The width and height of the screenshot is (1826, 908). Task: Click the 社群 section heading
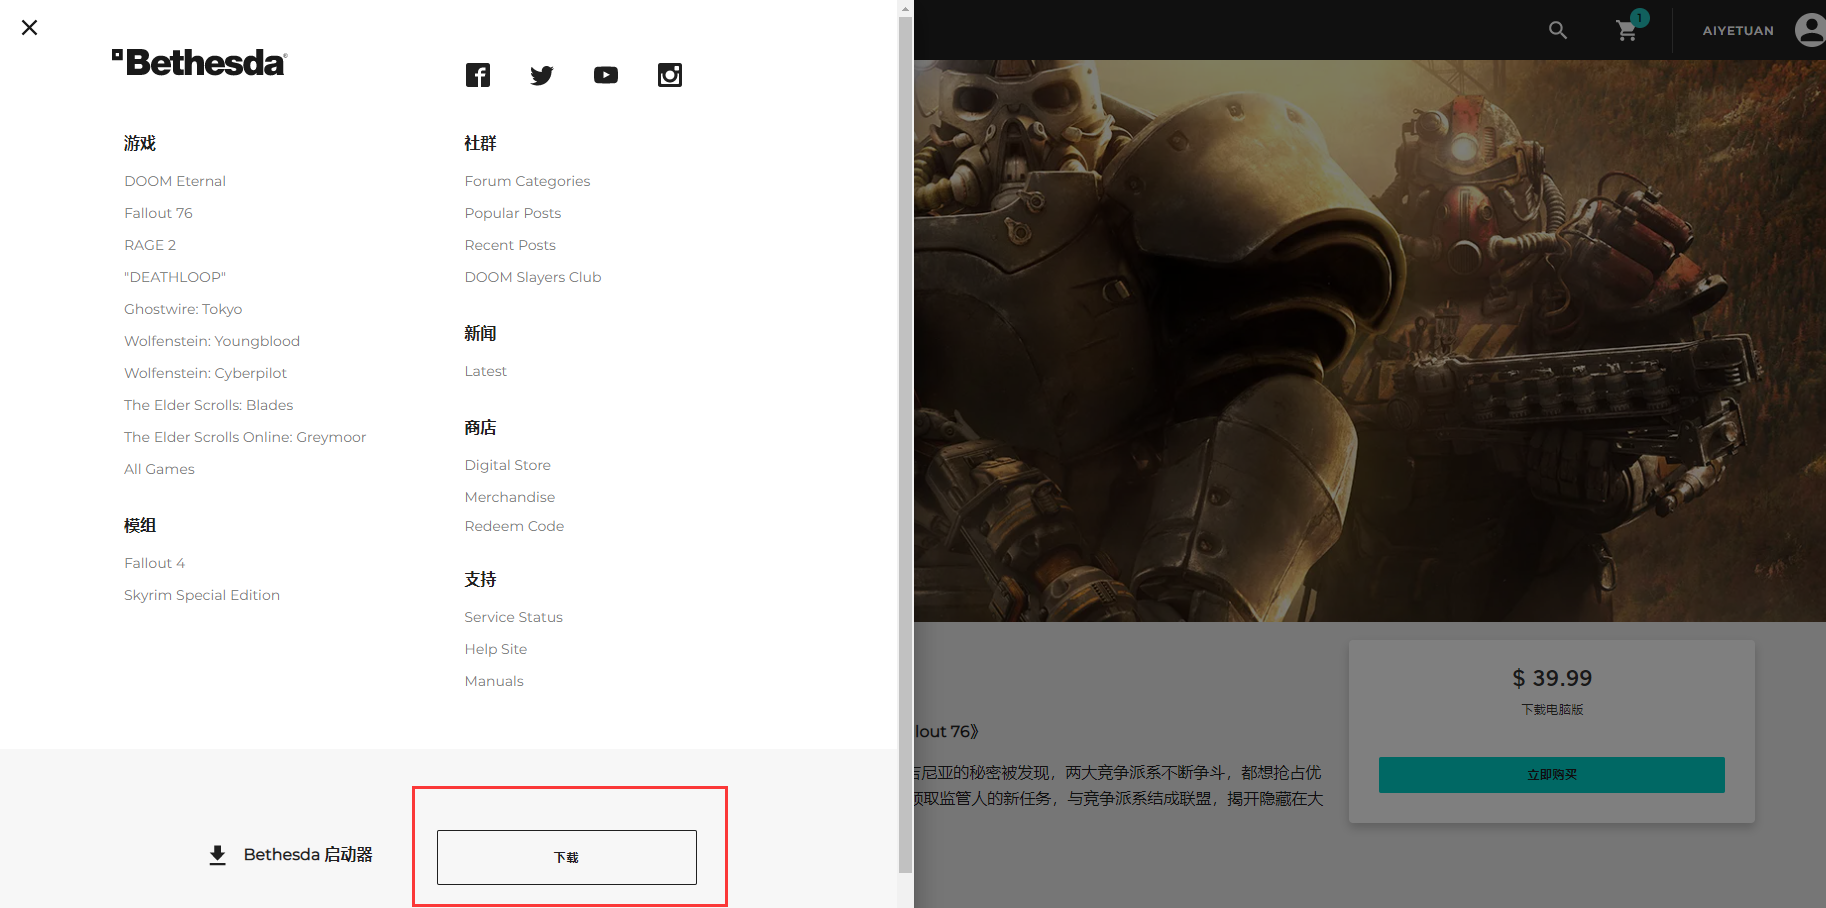click(480, 143)
